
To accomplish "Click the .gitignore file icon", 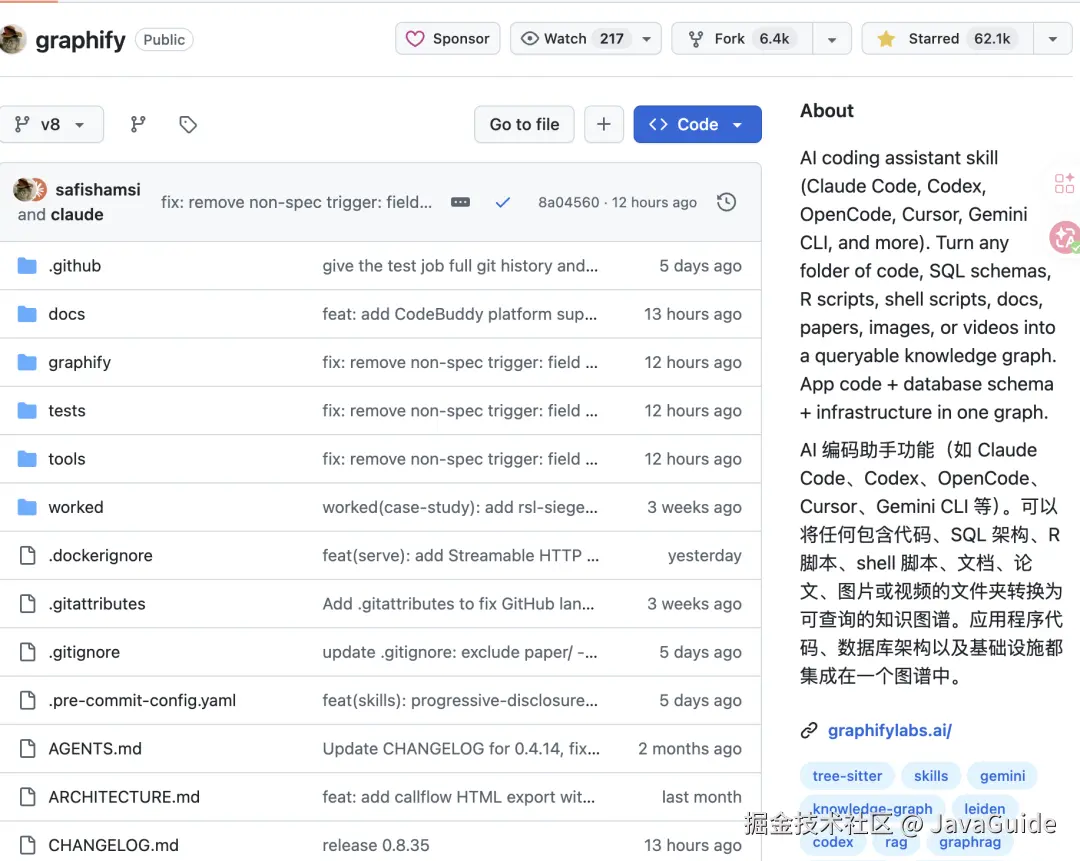I will coord(28,652).
